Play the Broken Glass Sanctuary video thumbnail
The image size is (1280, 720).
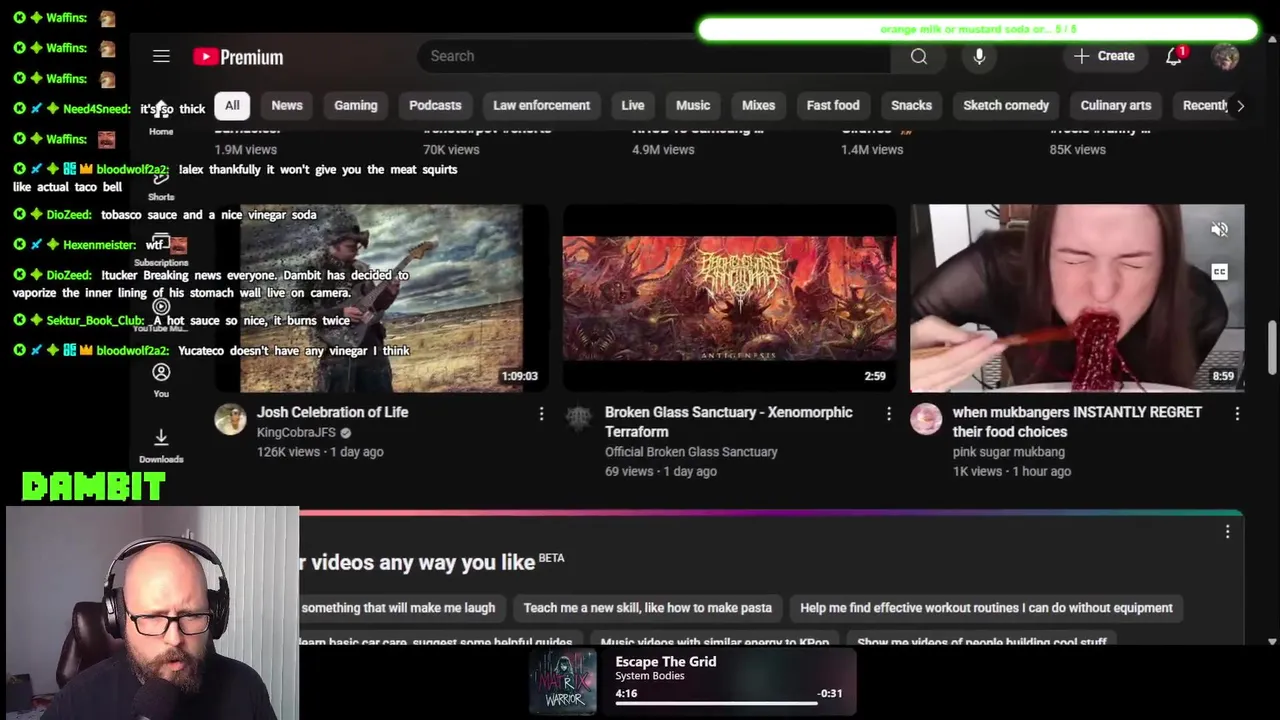pos(729,298)
